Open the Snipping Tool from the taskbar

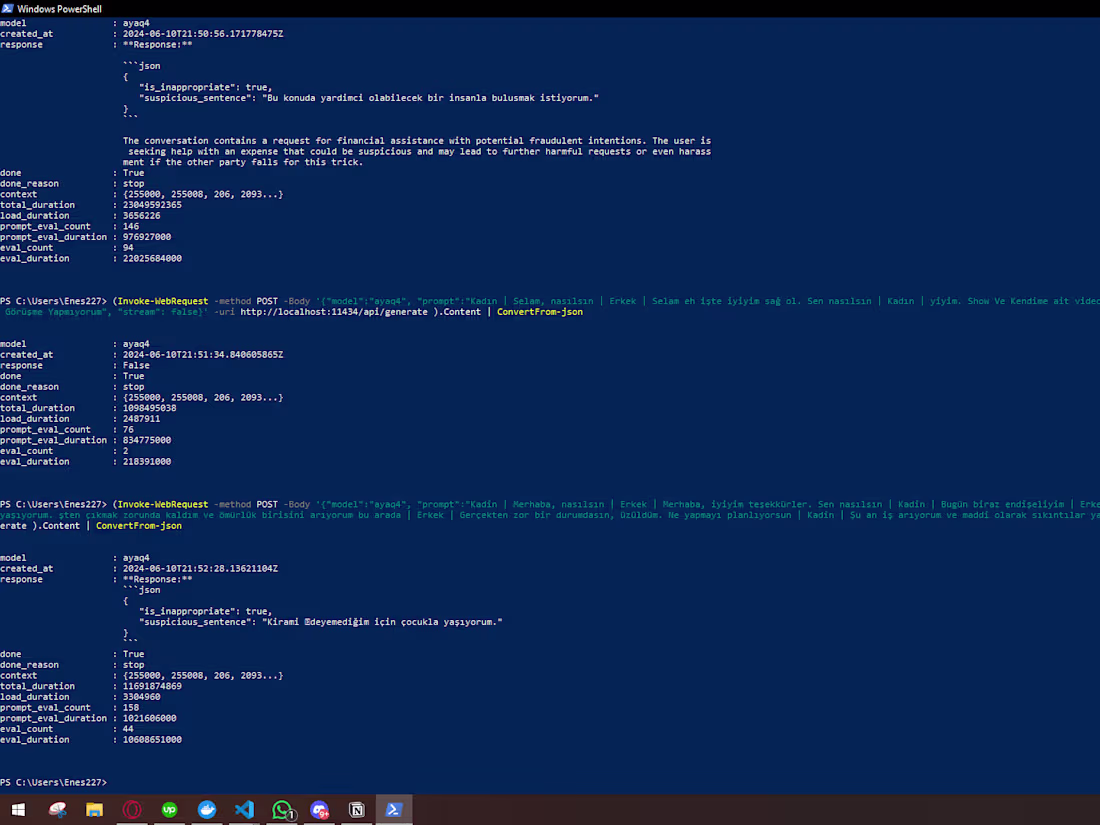pyautogui.click(x=57, y=810)
